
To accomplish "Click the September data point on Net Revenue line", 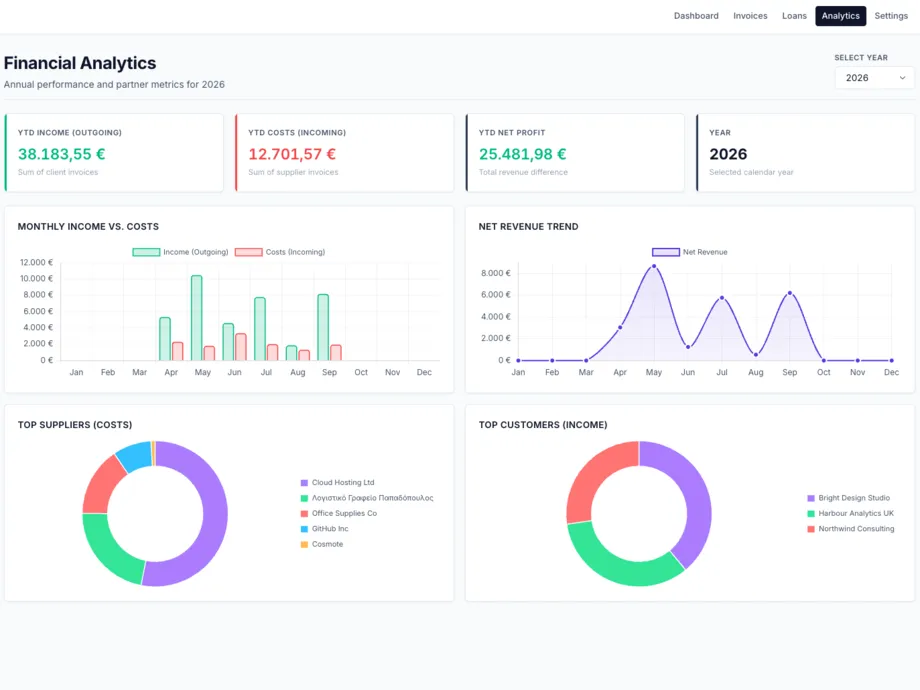I will [x=790, y=293].
